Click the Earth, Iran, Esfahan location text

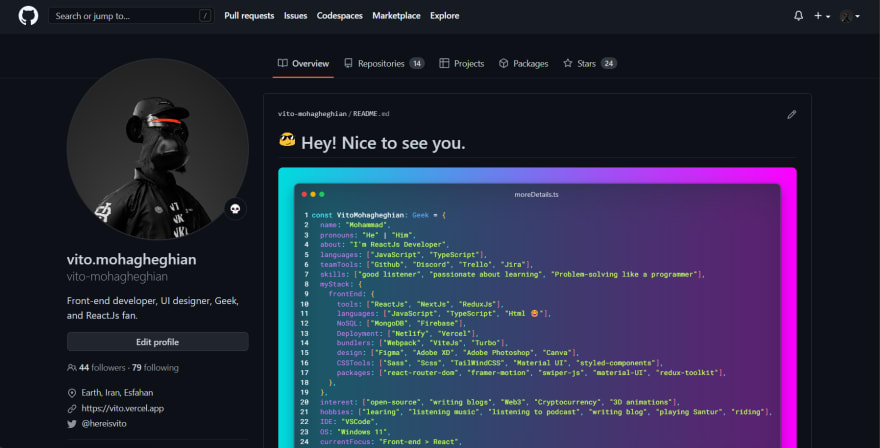117,392
